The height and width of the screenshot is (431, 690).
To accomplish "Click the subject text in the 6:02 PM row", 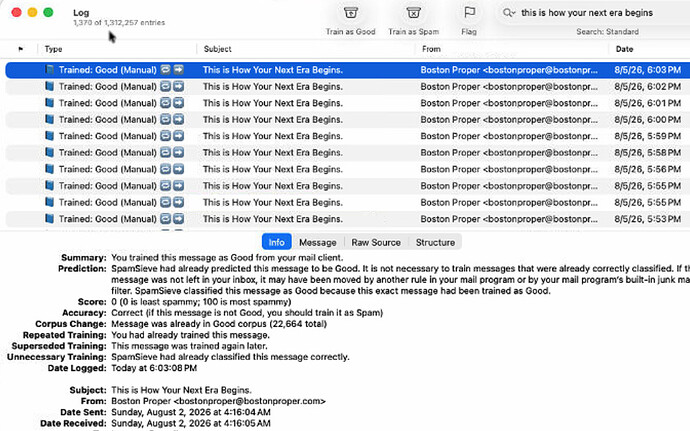I will 272,86.
